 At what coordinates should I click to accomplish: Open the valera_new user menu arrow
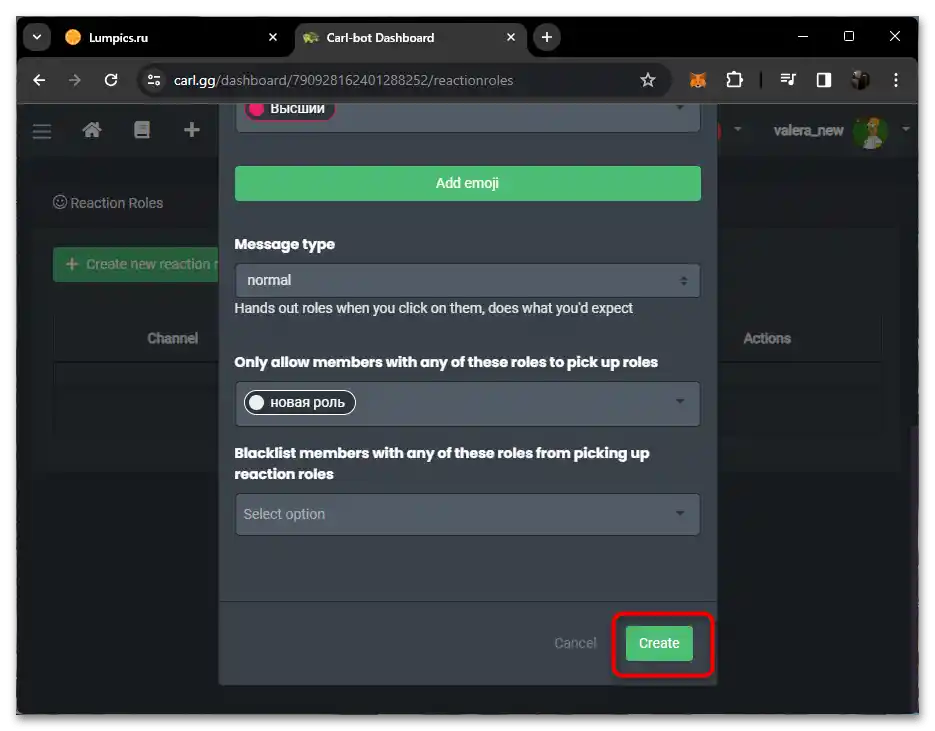tap(906, 129)
